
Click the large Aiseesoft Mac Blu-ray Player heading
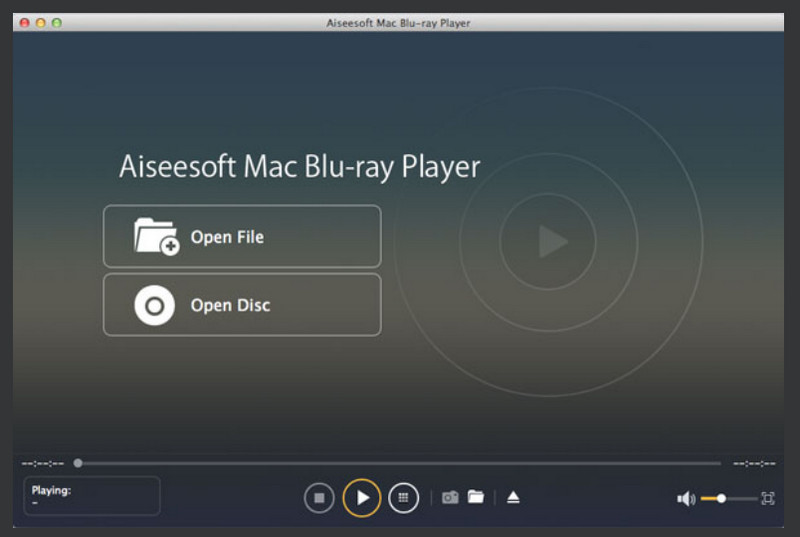coord(299,167)
